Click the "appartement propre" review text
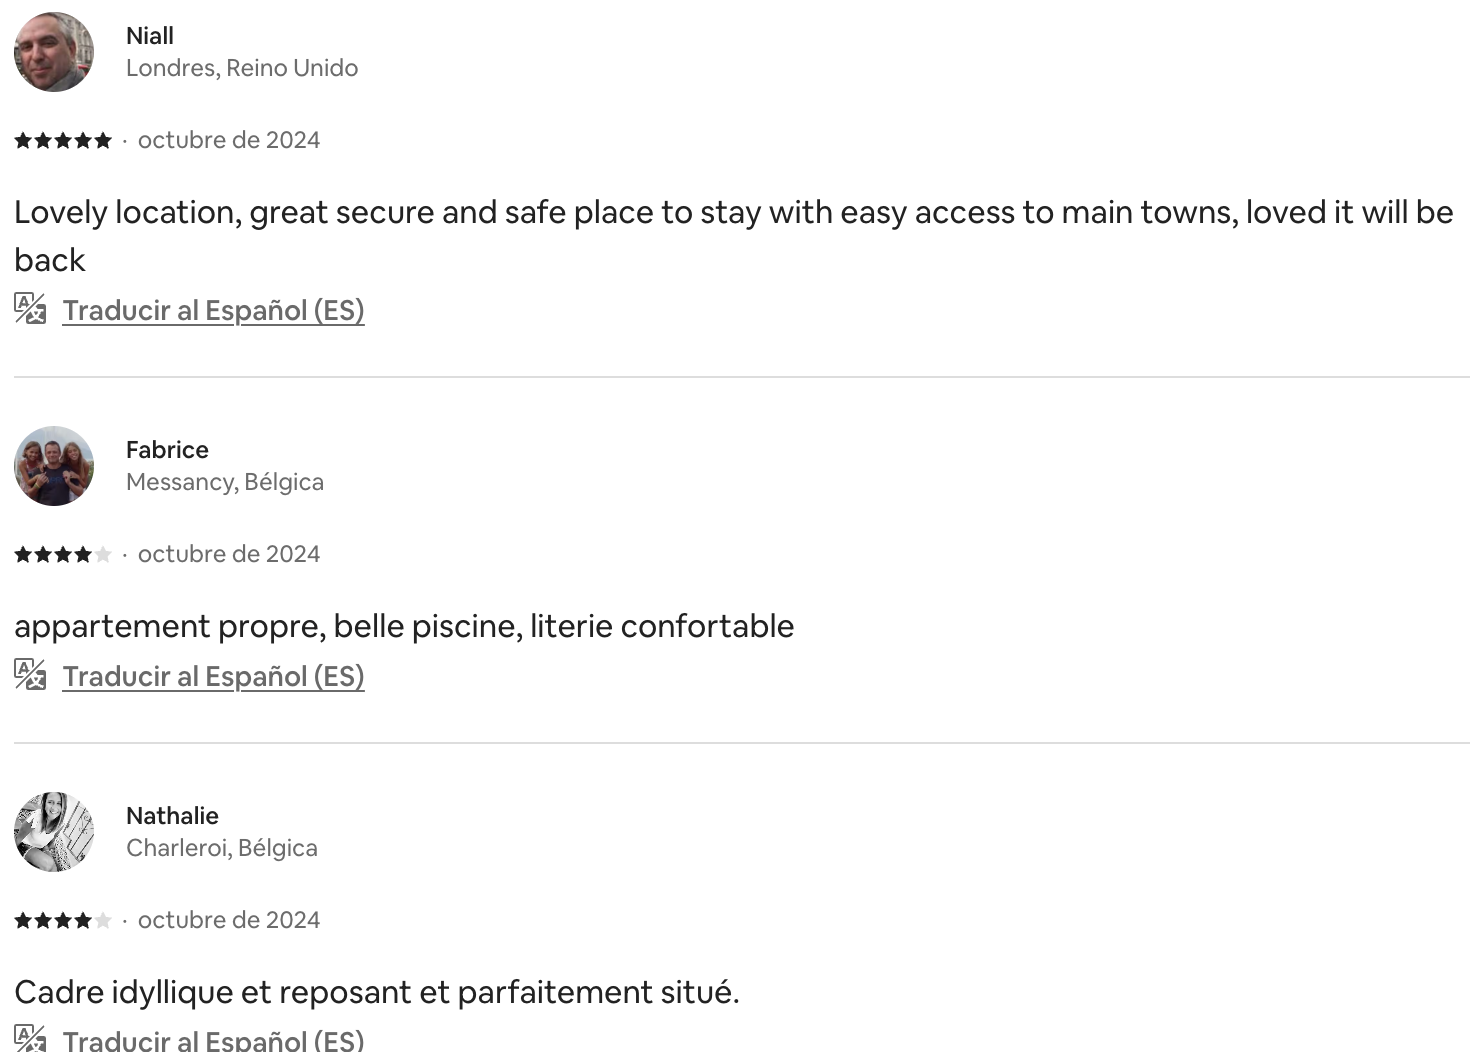The image size is (1470, 1052). [x=404, y=627]
